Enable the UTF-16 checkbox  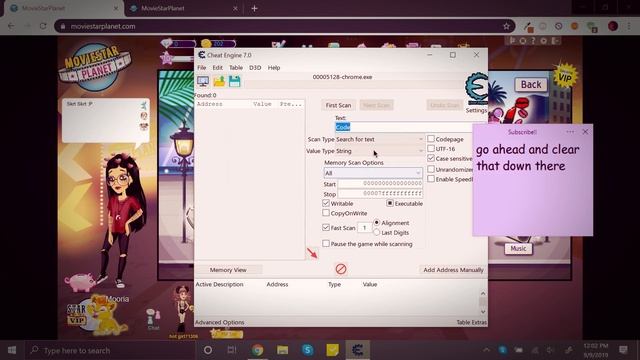click(x=431, y=149)
